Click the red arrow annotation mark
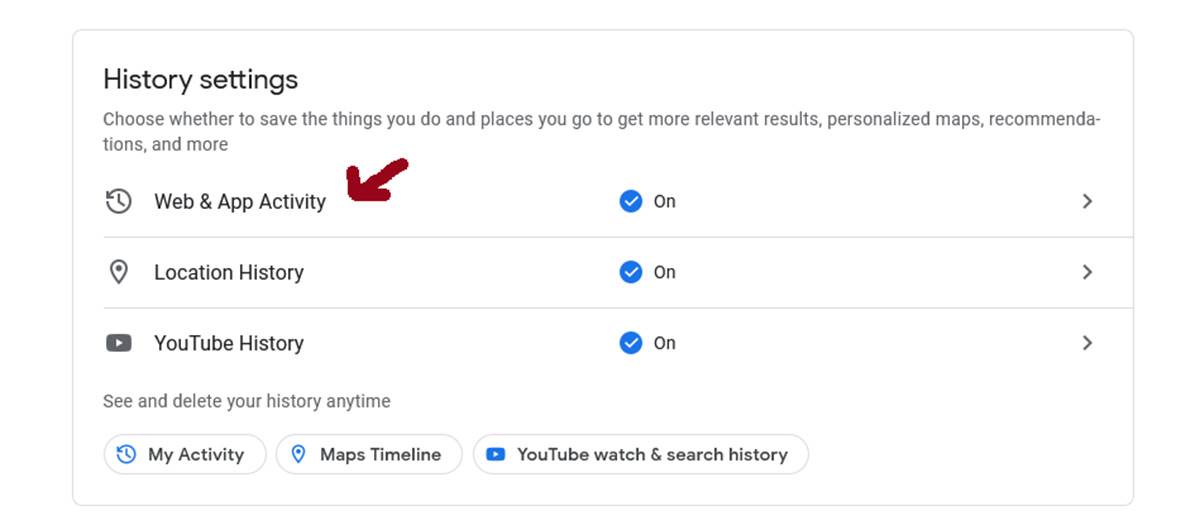This screenshot has height=525, width=1200. click(375, 181)
